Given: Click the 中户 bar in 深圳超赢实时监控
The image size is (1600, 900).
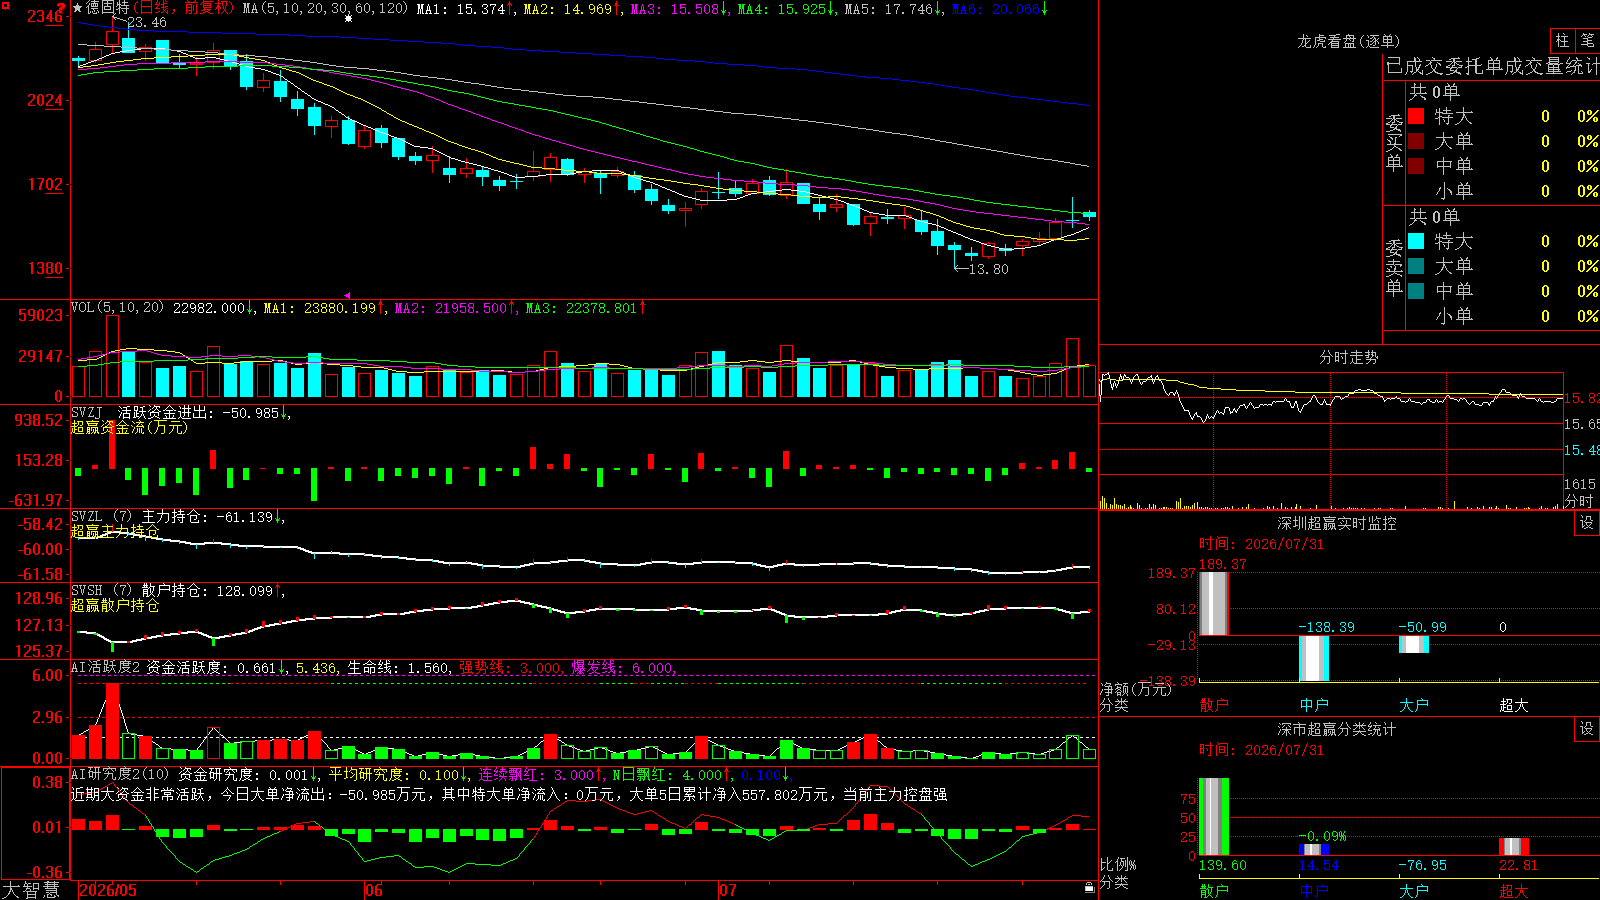Looking at the screenshot, I should 1314,658.
